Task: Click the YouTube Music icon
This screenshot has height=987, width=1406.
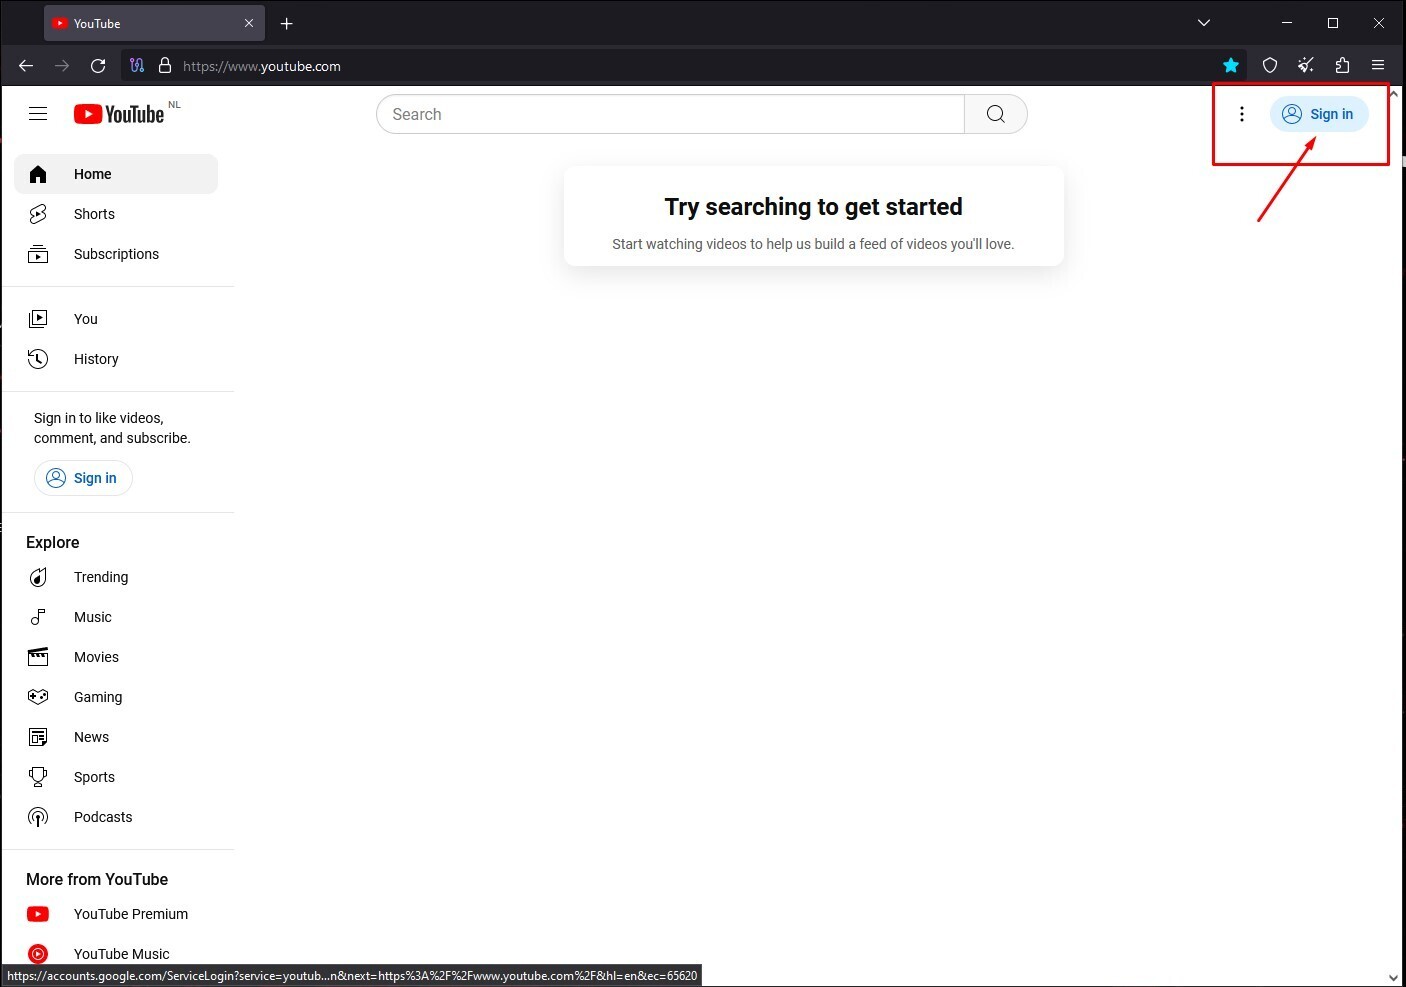Action: point(38,954)
